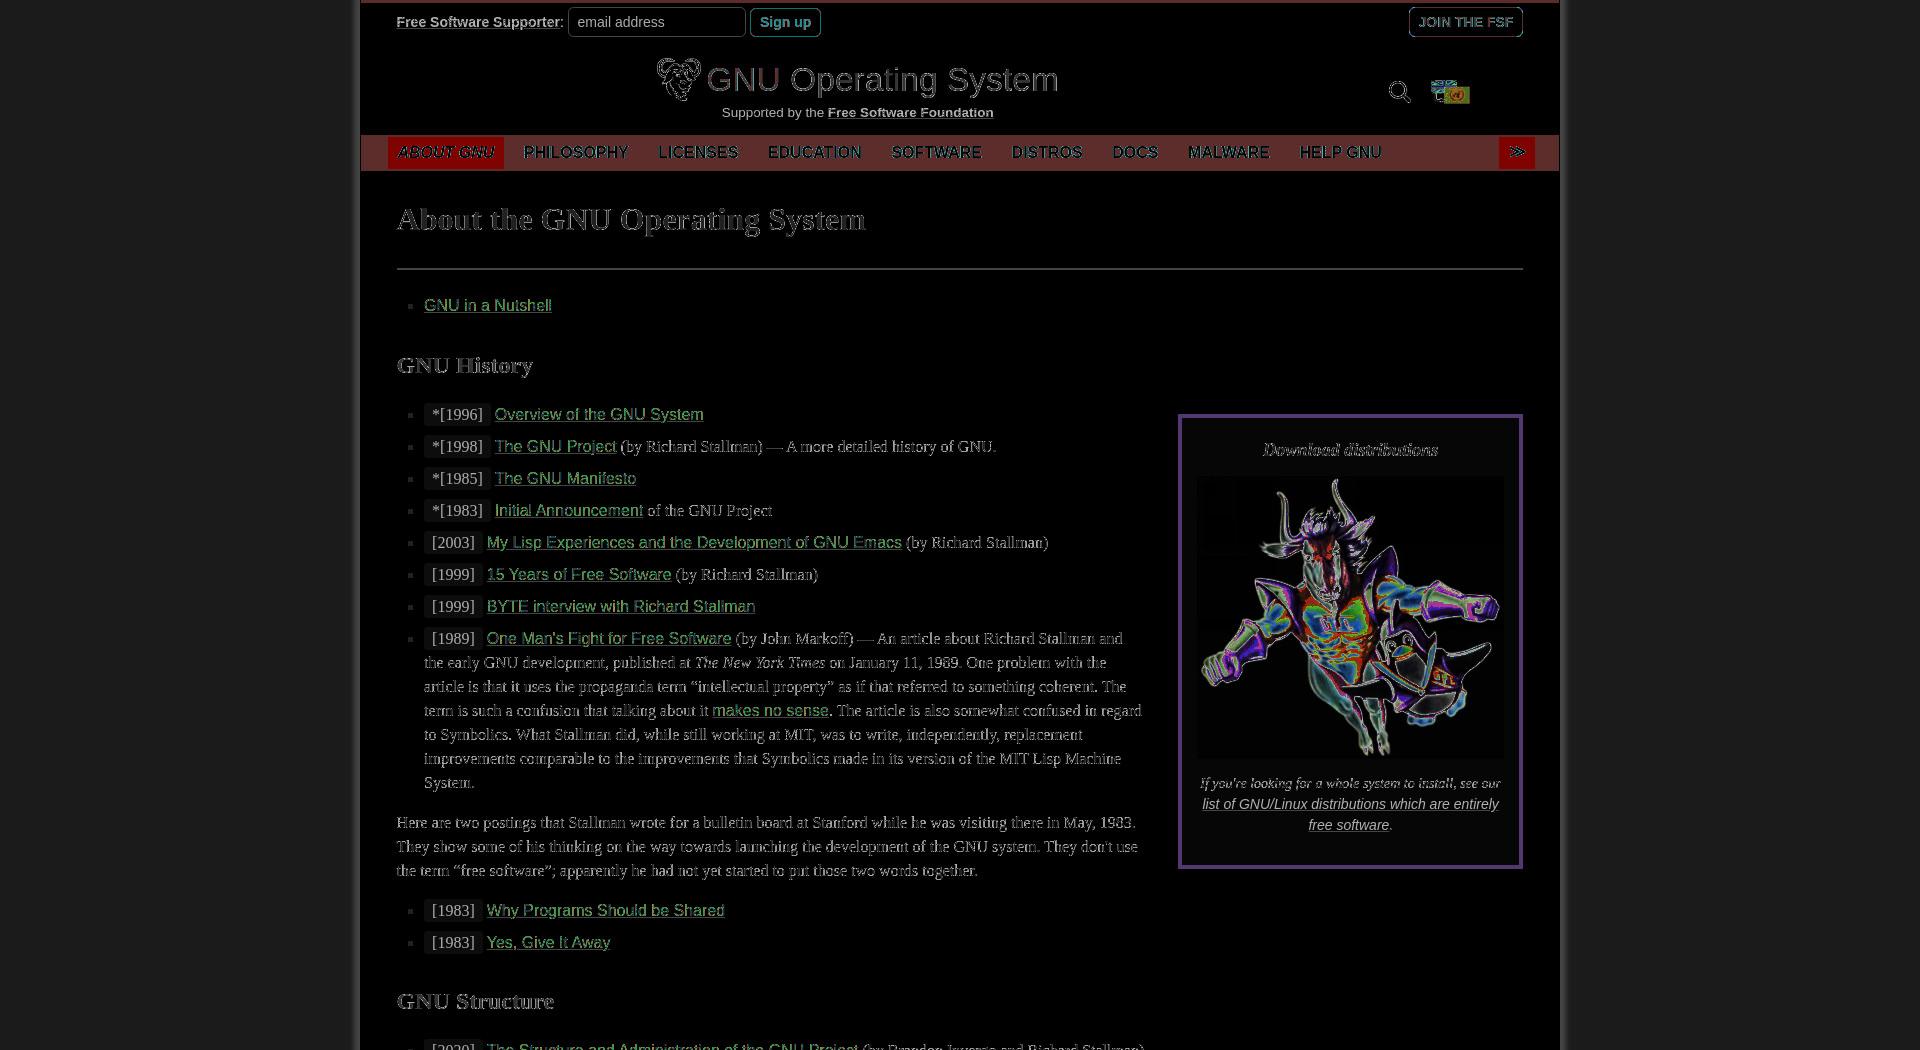
Task: Open Why Programs Should be Shared link
Action: (605, 911)
